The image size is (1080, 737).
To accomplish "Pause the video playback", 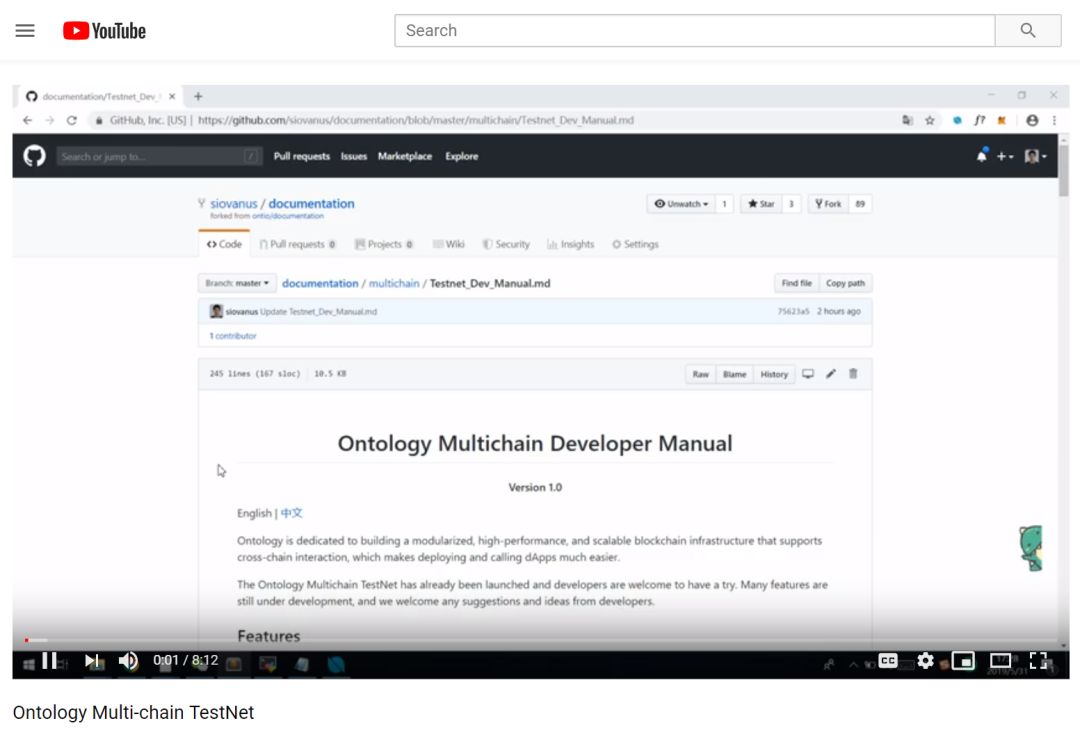I will coord(50,661).
